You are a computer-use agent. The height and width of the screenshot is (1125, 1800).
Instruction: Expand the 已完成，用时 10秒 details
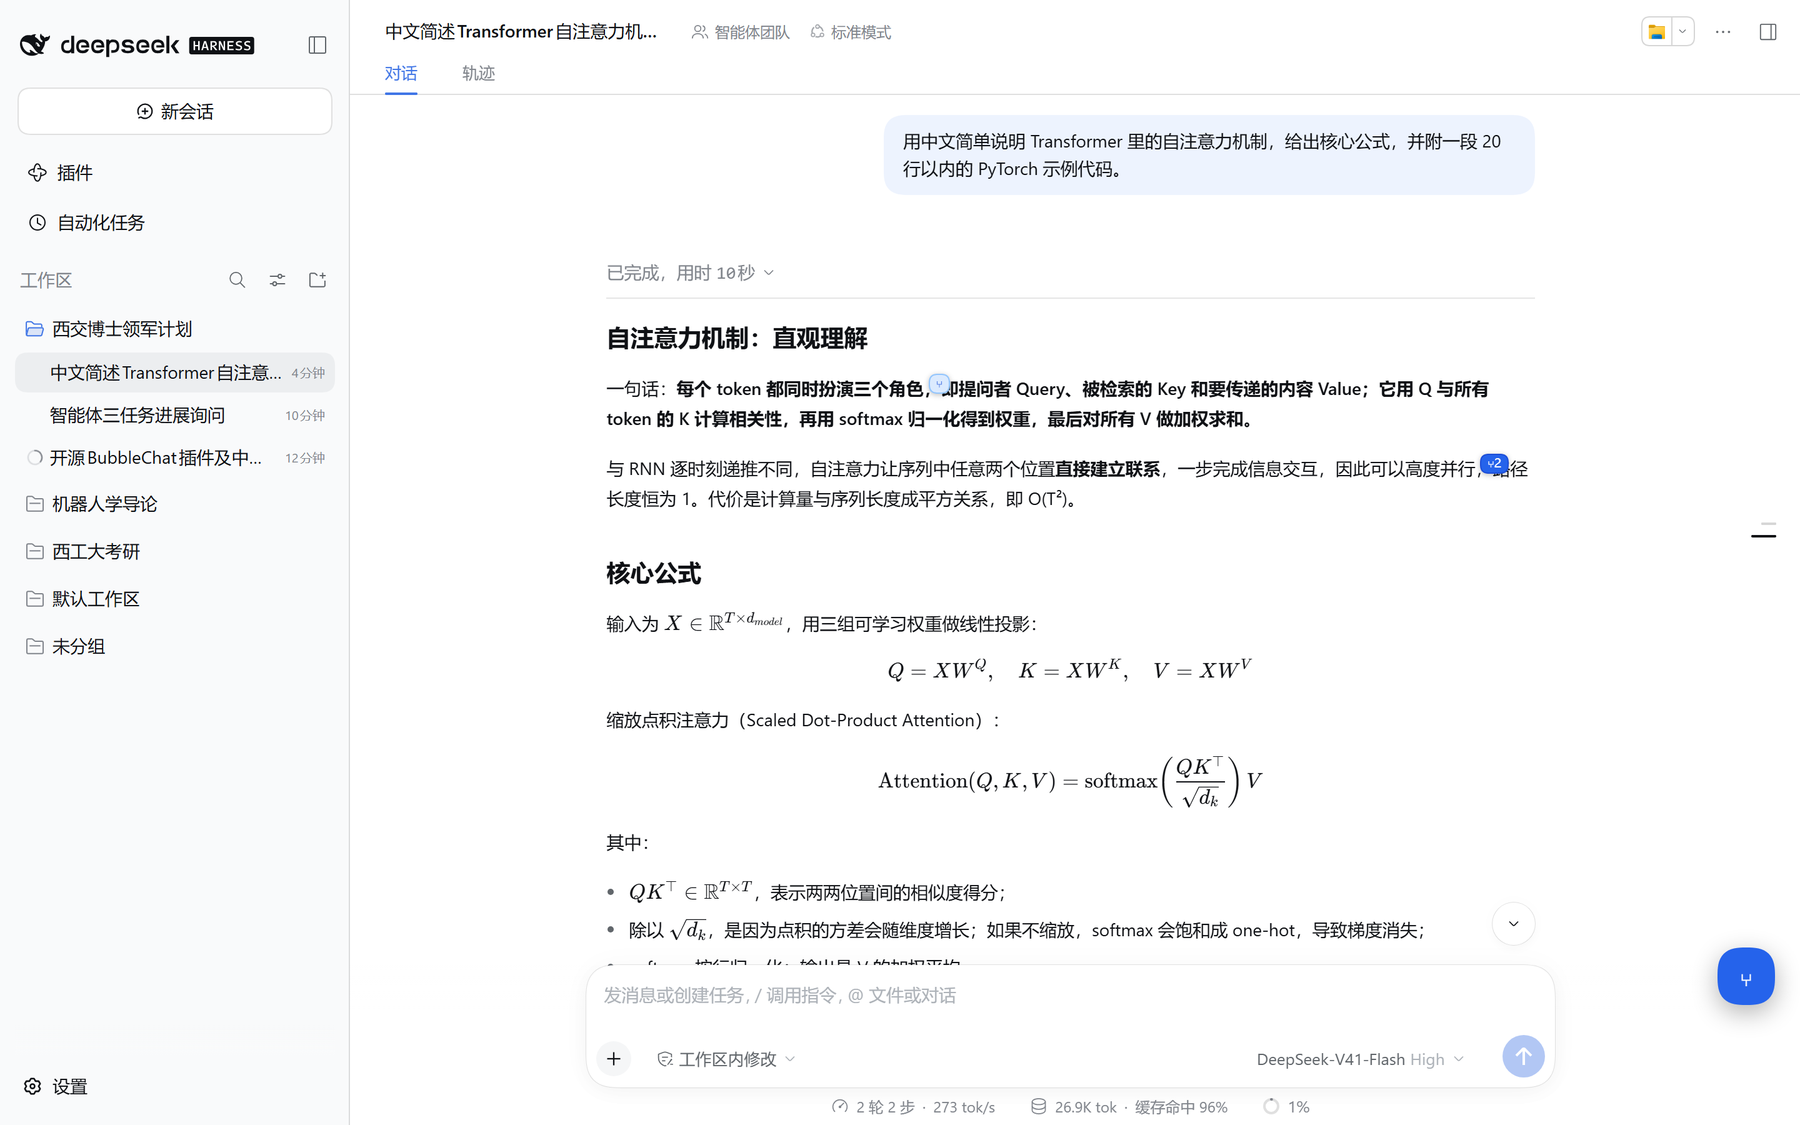pyautogui.click(x=690, y=273)
